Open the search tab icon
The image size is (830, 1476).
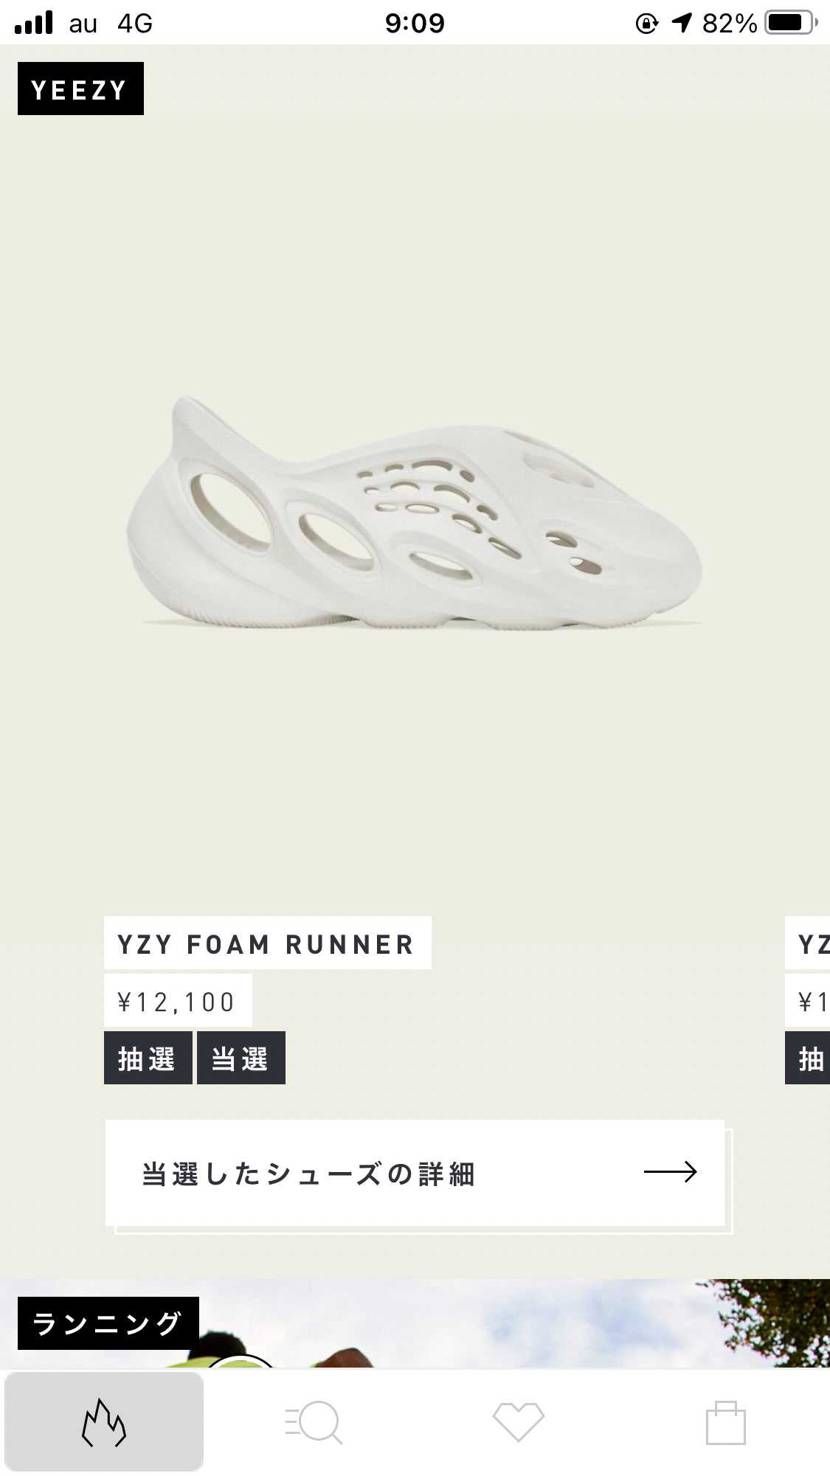pyautogui.click(x=313, y=1422)
